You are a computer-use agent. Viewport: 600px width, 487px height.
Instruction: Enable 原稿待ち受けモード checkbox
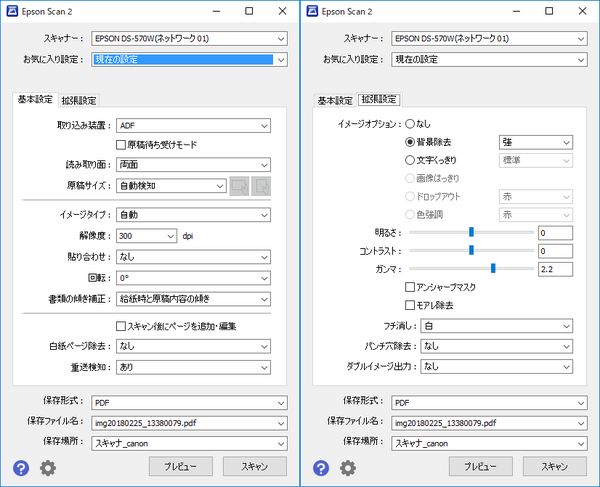[x=121, y=145]
